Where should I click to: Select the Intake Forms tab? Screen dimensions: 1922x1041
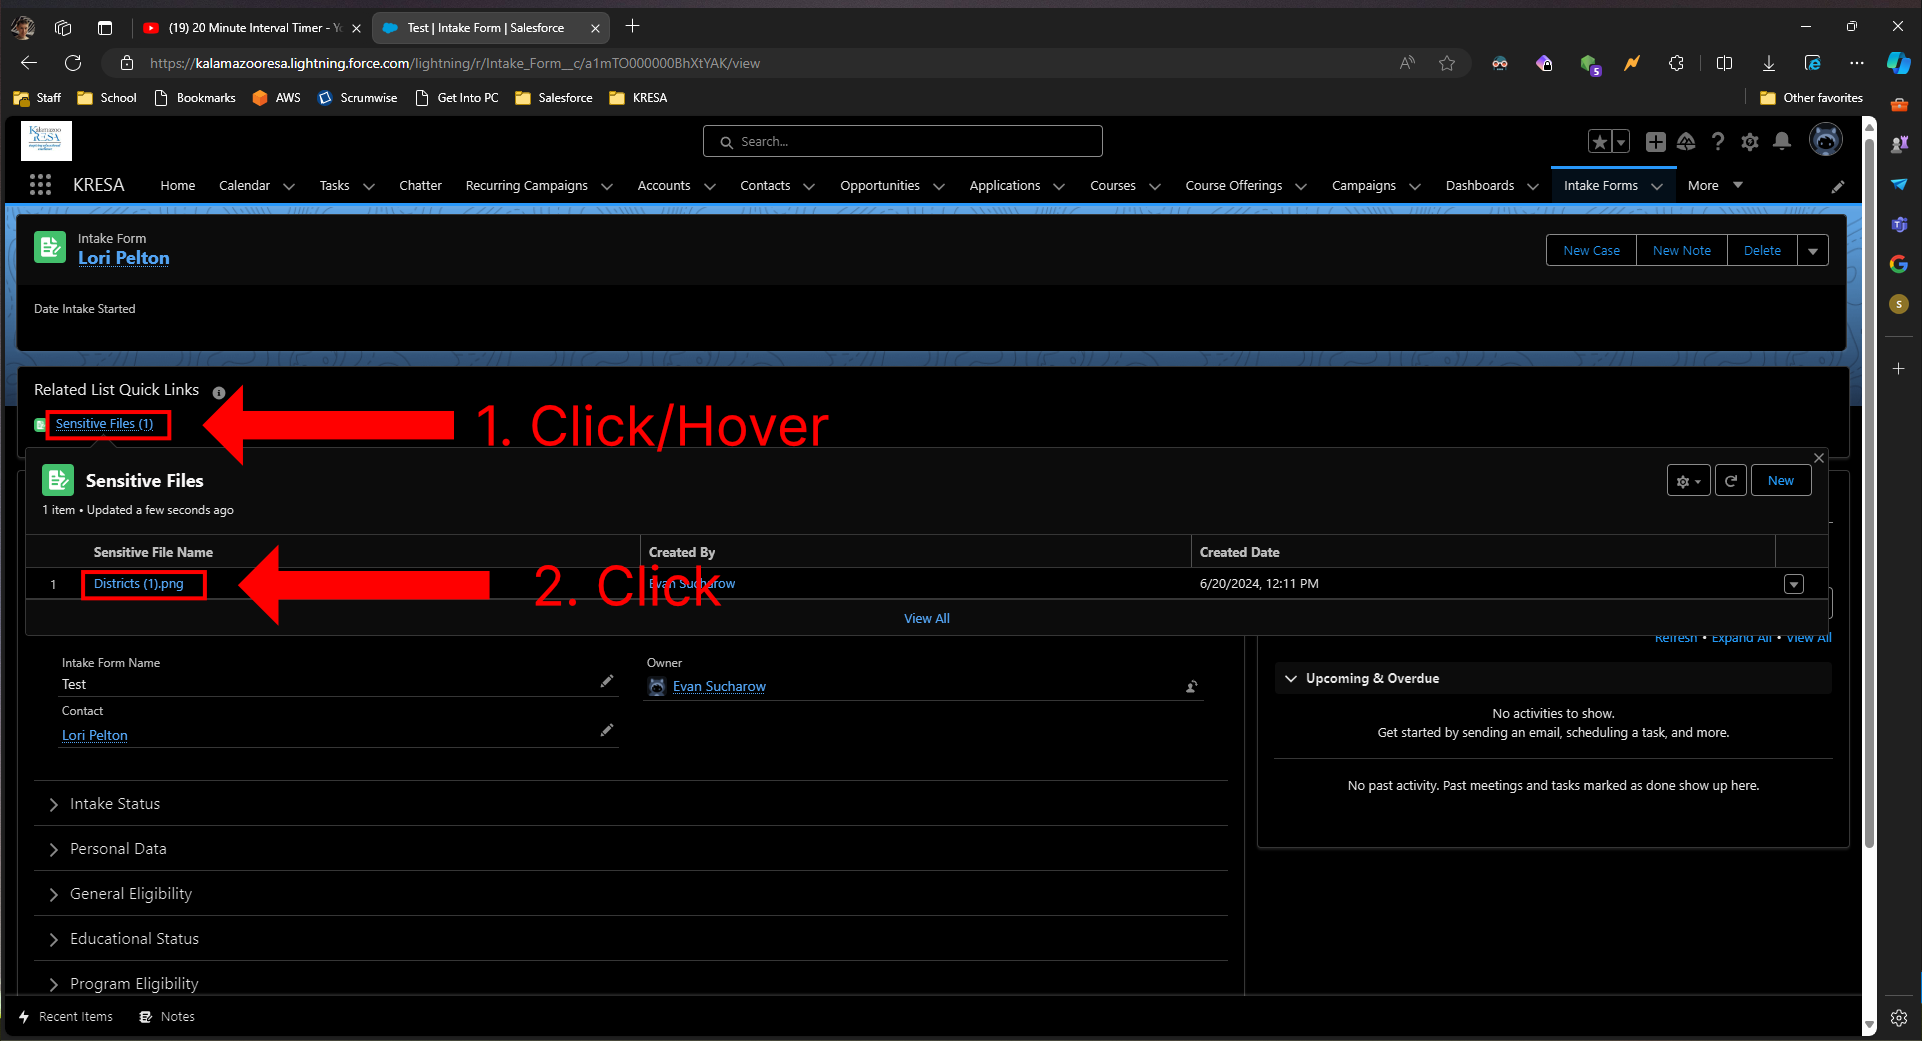point(1601,185)
